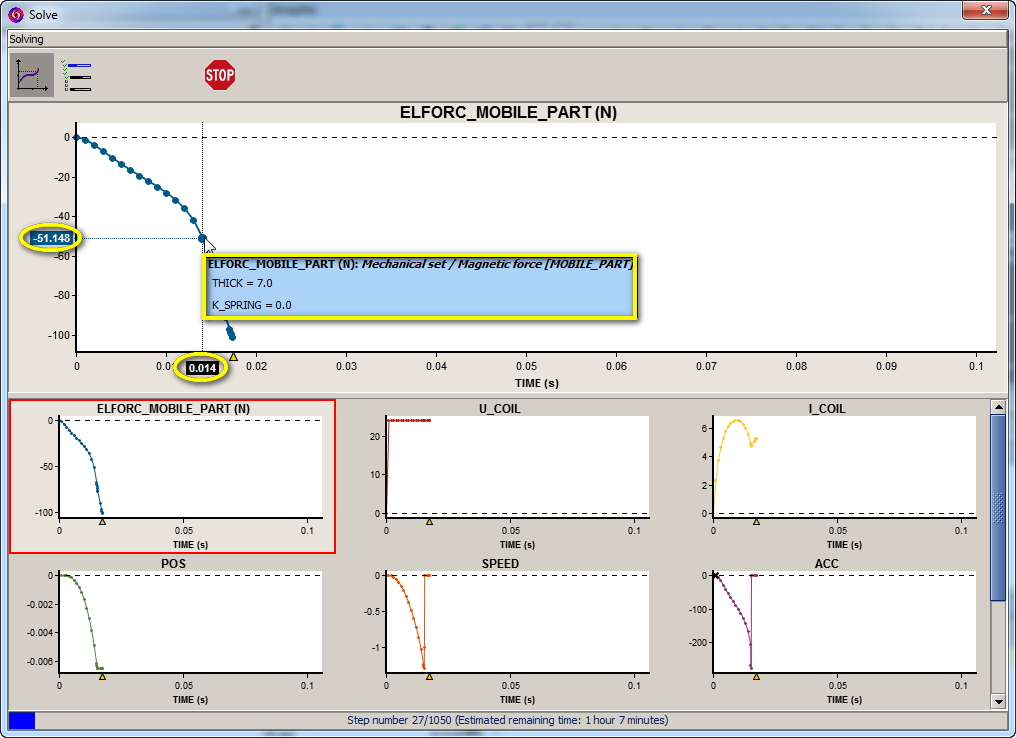Image resolution: width=1016 pixels, height=738 pixels.
Task: Click the scrollbar down arrow in thumbnails panel
Action: pos(998,701)
